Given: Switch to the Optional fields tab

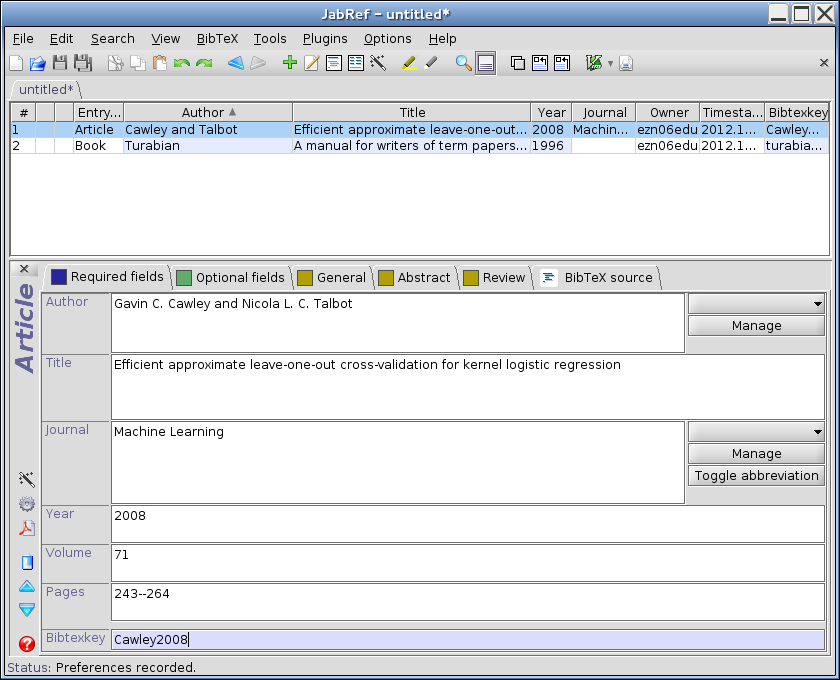Looking at the screenshot, I should click(231, 277).
